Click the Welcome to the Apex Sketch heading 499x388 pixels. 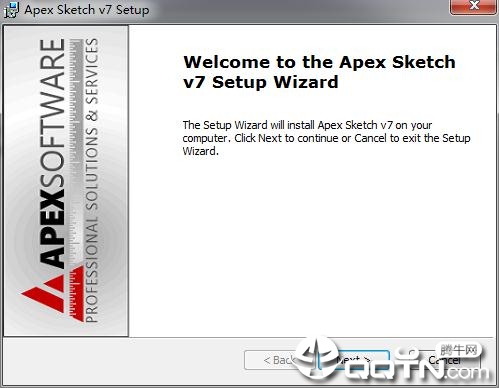[319, 62]
